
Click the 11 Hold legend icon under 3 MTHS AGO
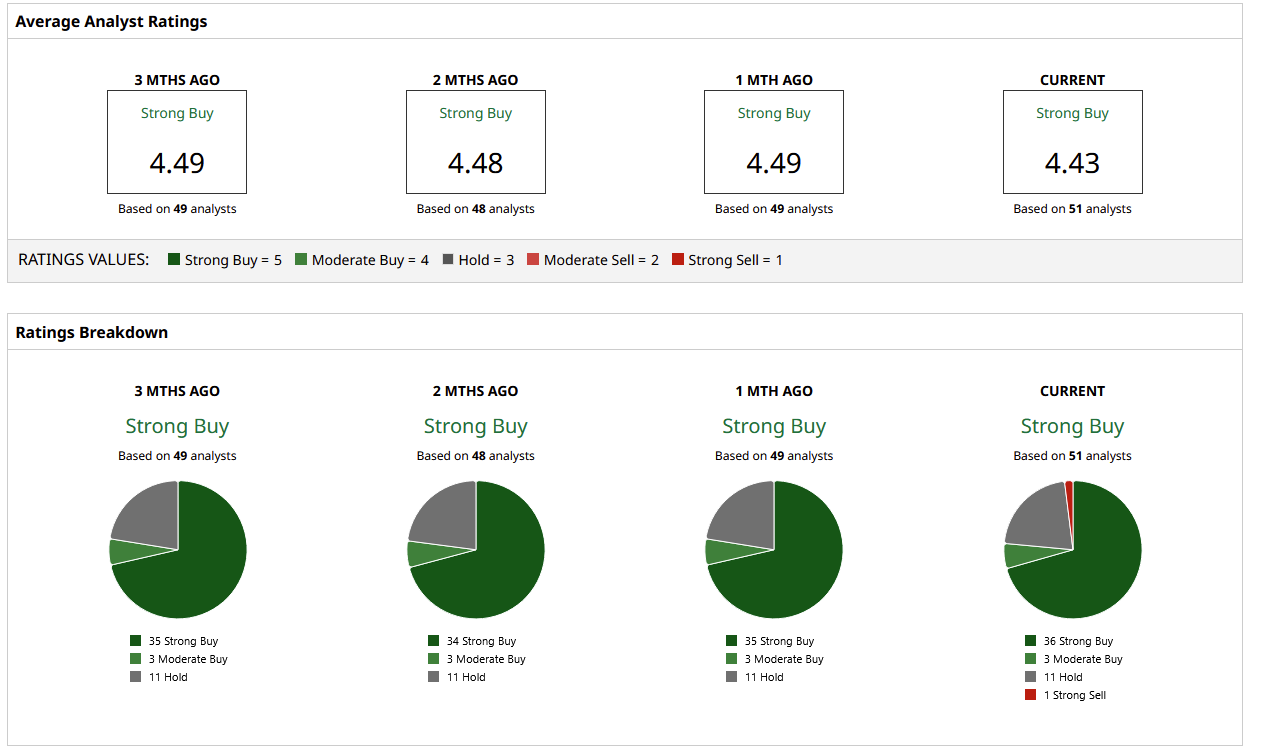136,677
